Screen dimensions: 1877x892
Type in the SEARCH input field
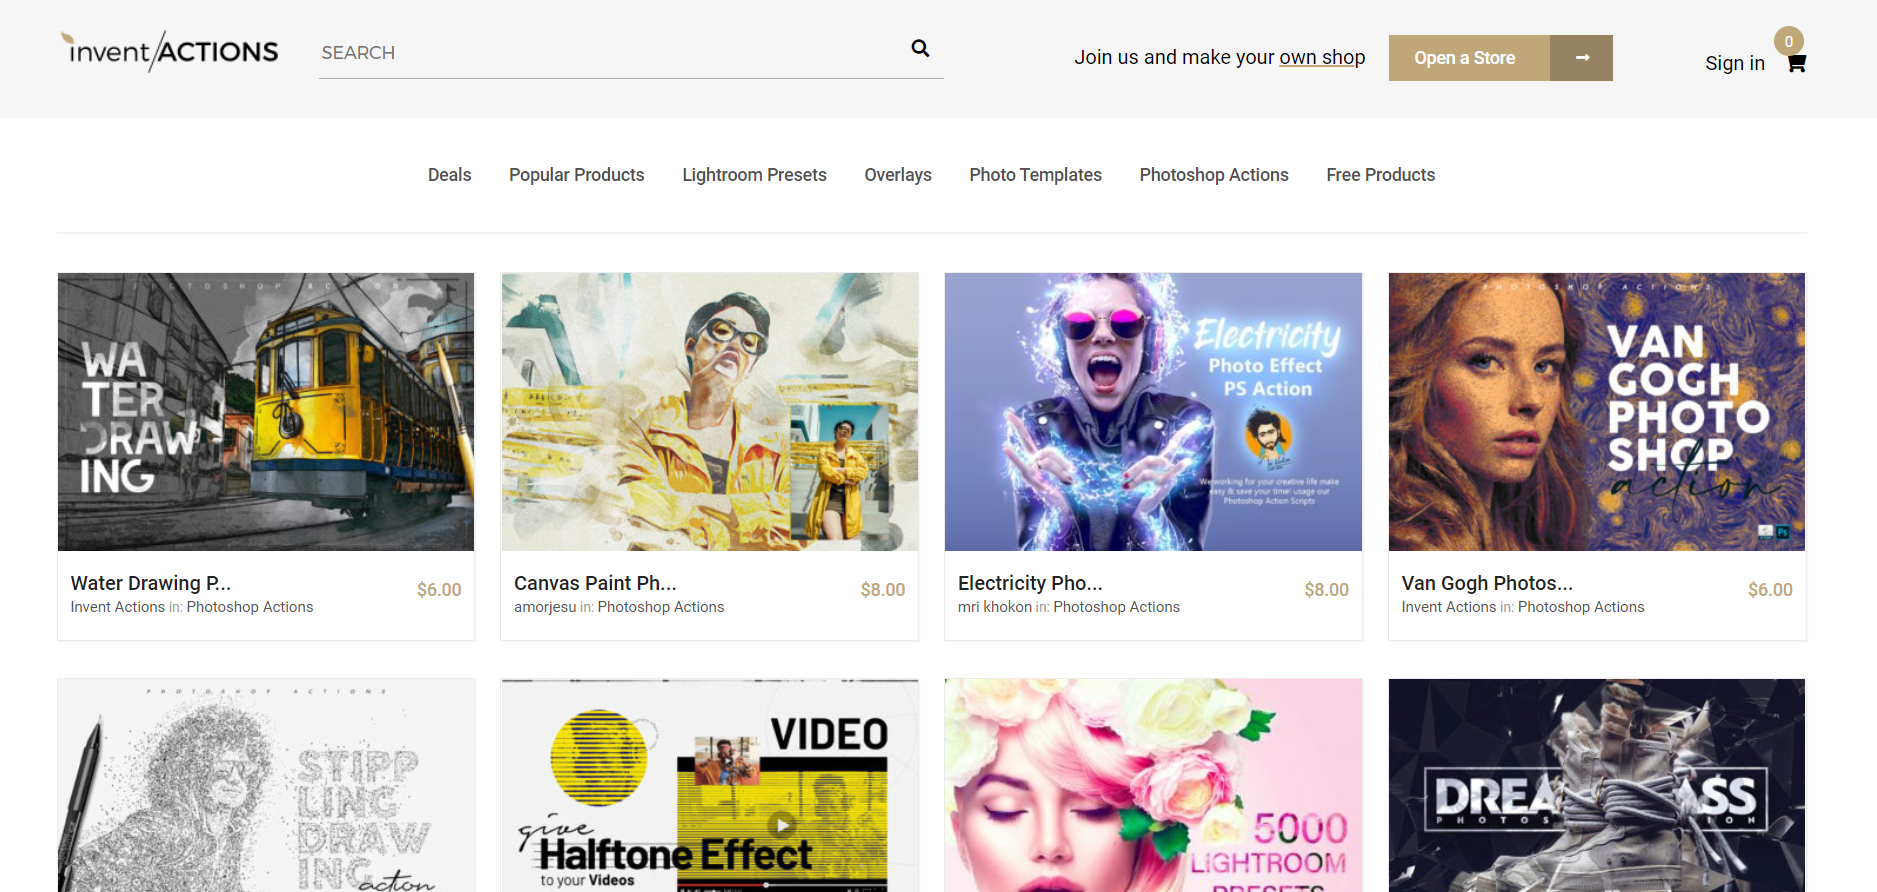(x=610, y=53)
